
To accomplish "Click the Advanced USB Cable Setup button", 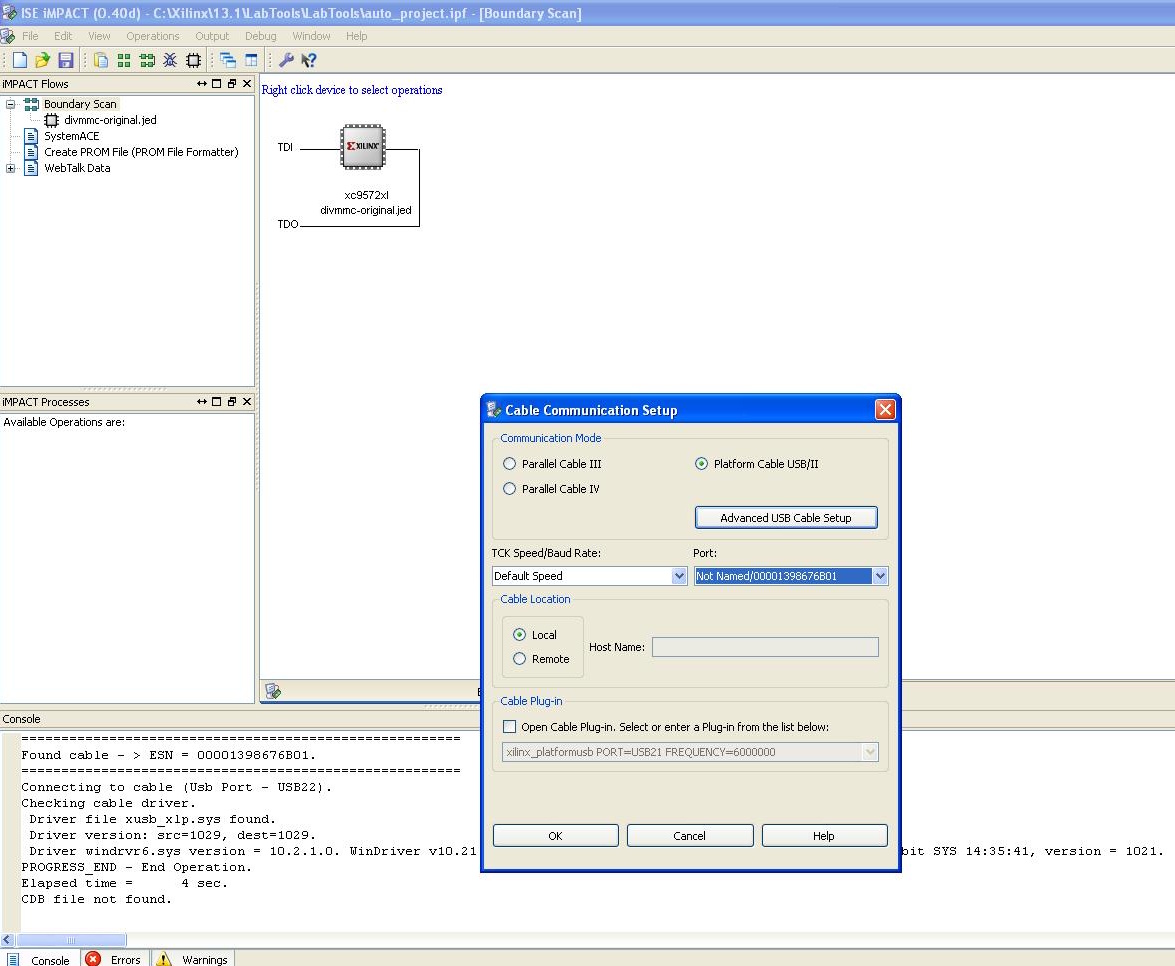I will 786,518.
